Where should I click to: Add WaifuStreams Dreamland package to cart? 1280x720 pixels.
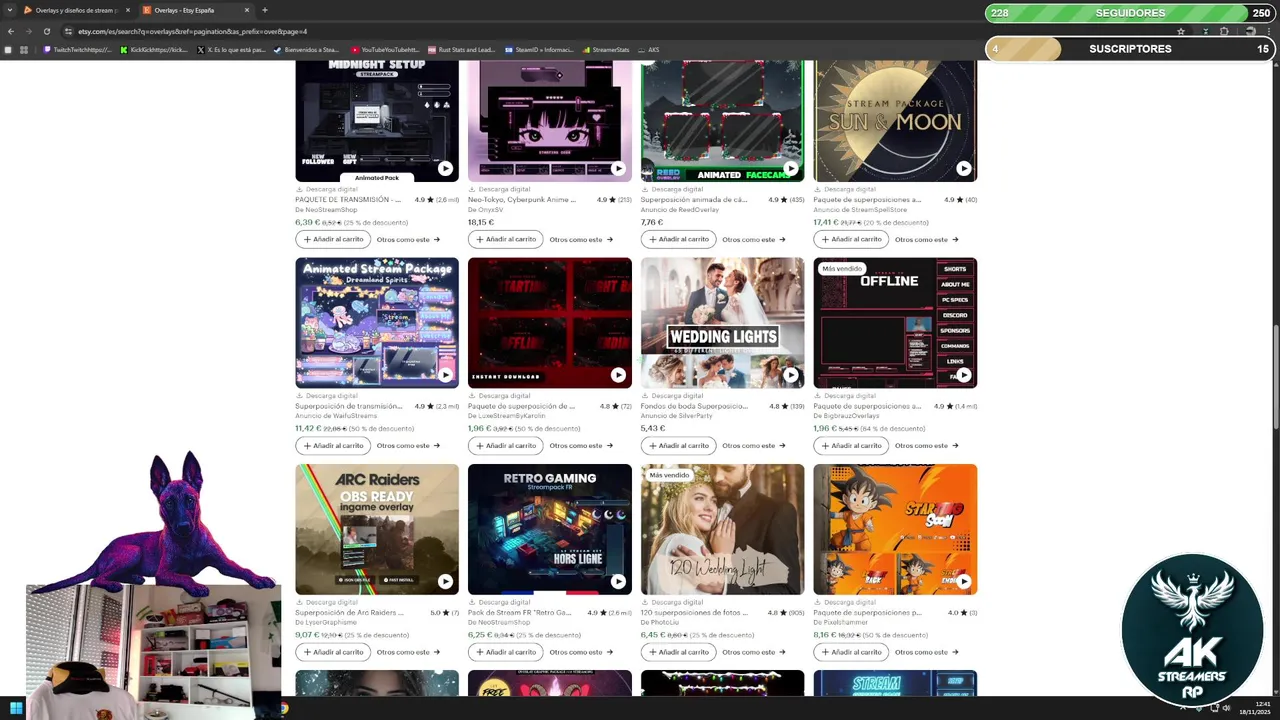(x=333, y=445)
